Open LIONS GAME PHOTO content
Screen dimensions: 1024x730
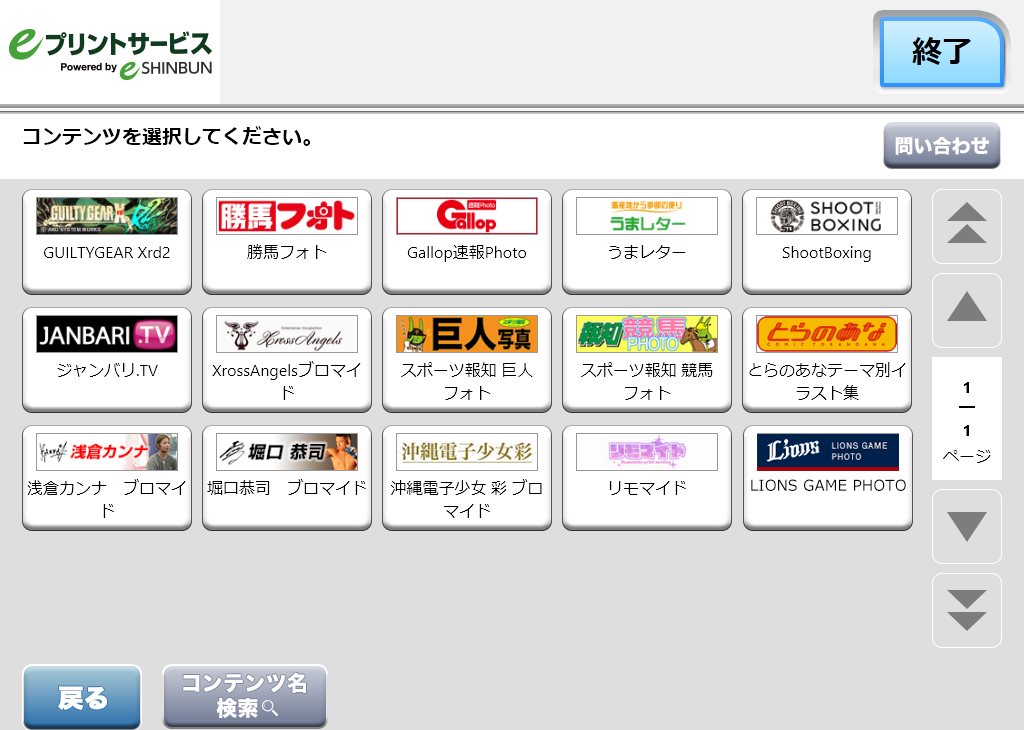(x=827, y=477)
